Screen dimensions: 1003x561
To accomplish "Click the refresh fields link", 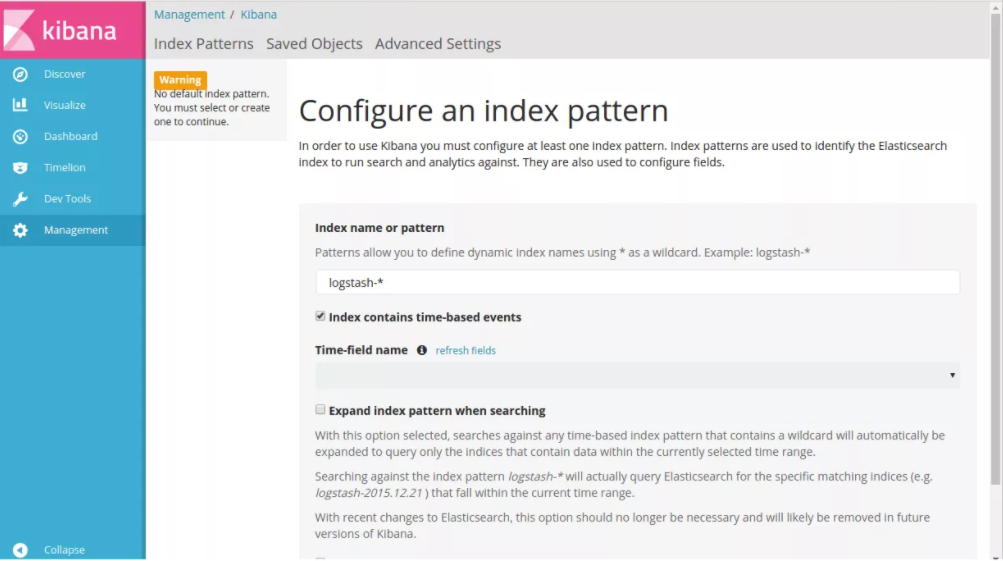I will pyautogui.click(x=465, y=351).
